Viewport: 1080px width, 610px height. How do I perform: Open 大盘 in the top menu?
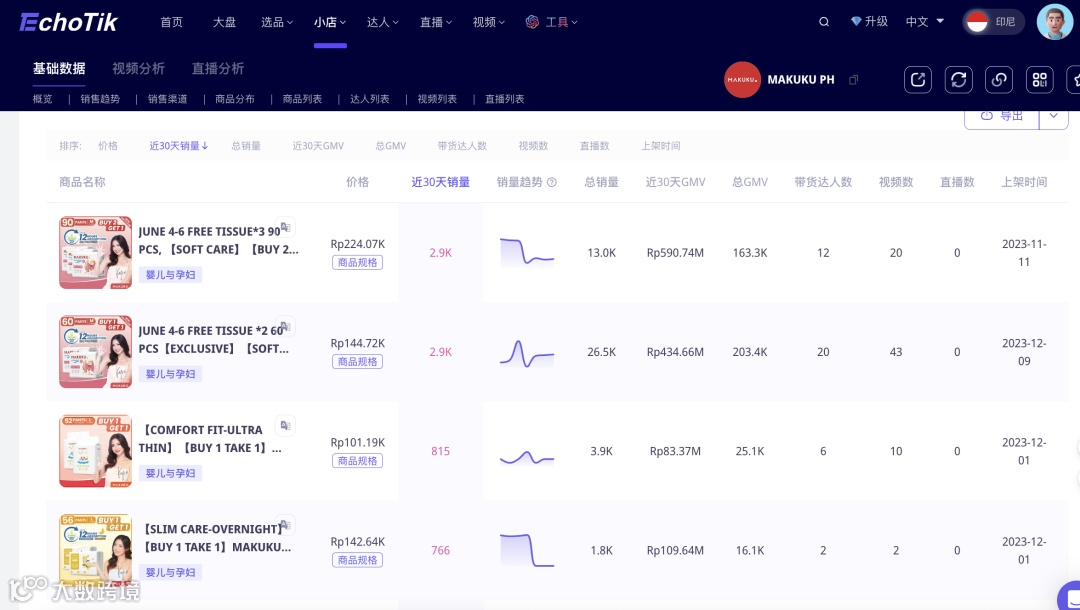225,22
